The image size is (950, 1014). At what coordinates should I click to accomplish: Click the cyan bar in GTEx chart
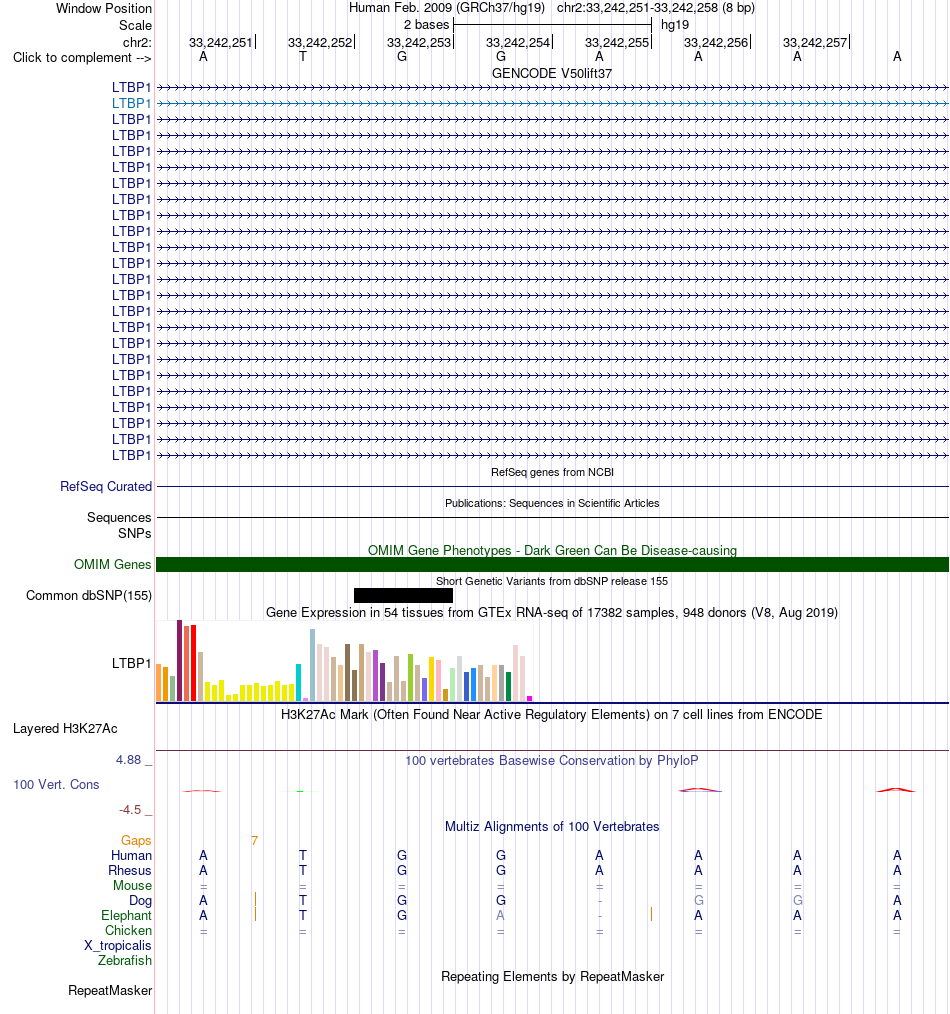click(x=299, y=682)
